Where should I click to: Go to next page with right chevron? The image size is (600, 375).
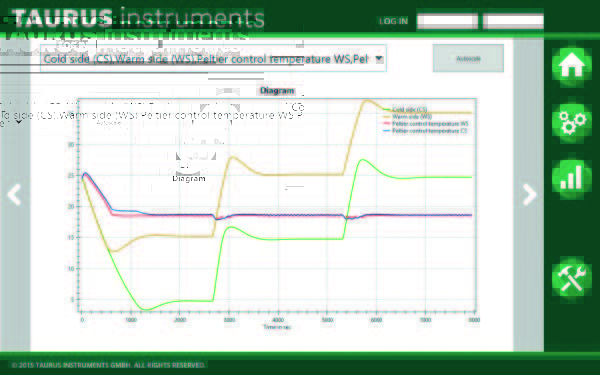pyautogui.click(x=530, y=194)
